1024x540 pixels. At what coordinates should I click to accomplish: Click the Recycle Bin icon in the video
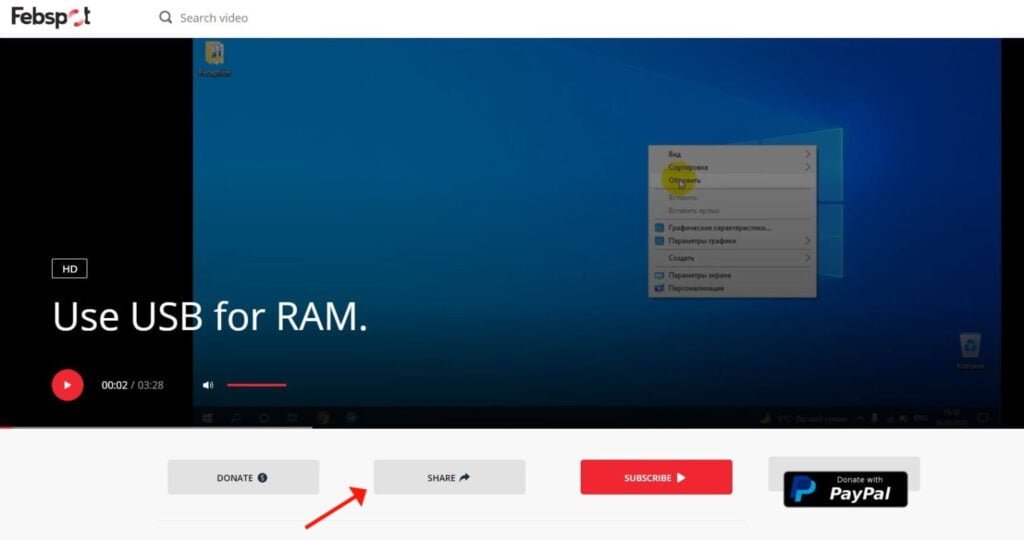pos(969,346)
